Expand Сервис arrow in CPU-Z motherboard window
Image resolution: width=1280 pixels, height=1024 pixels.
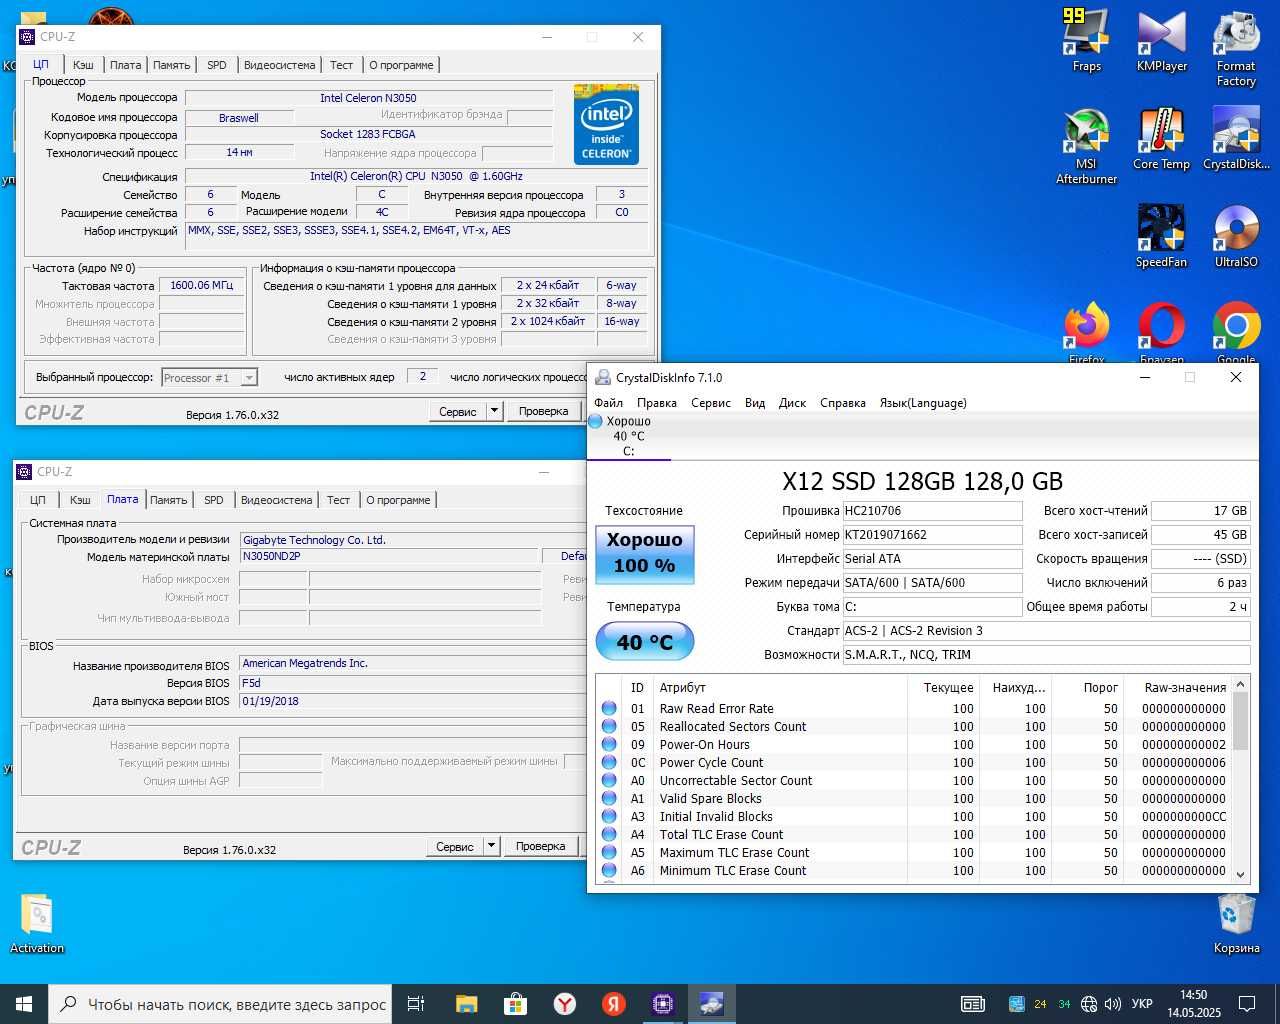491,846
